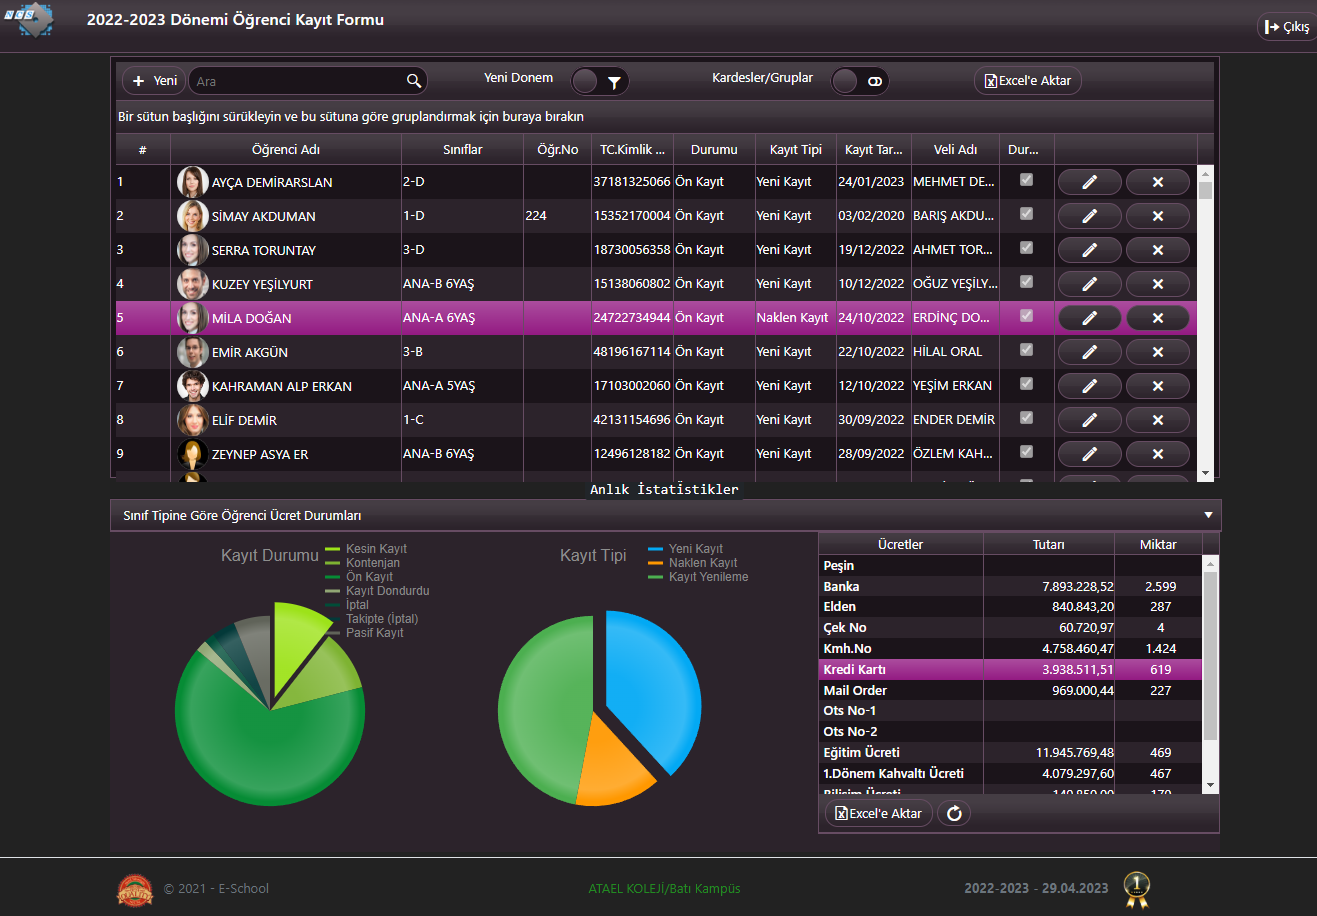
Task: Toggle the Durum checkbox for SERRA TORUNTAY
Action: pos(1026,248)
